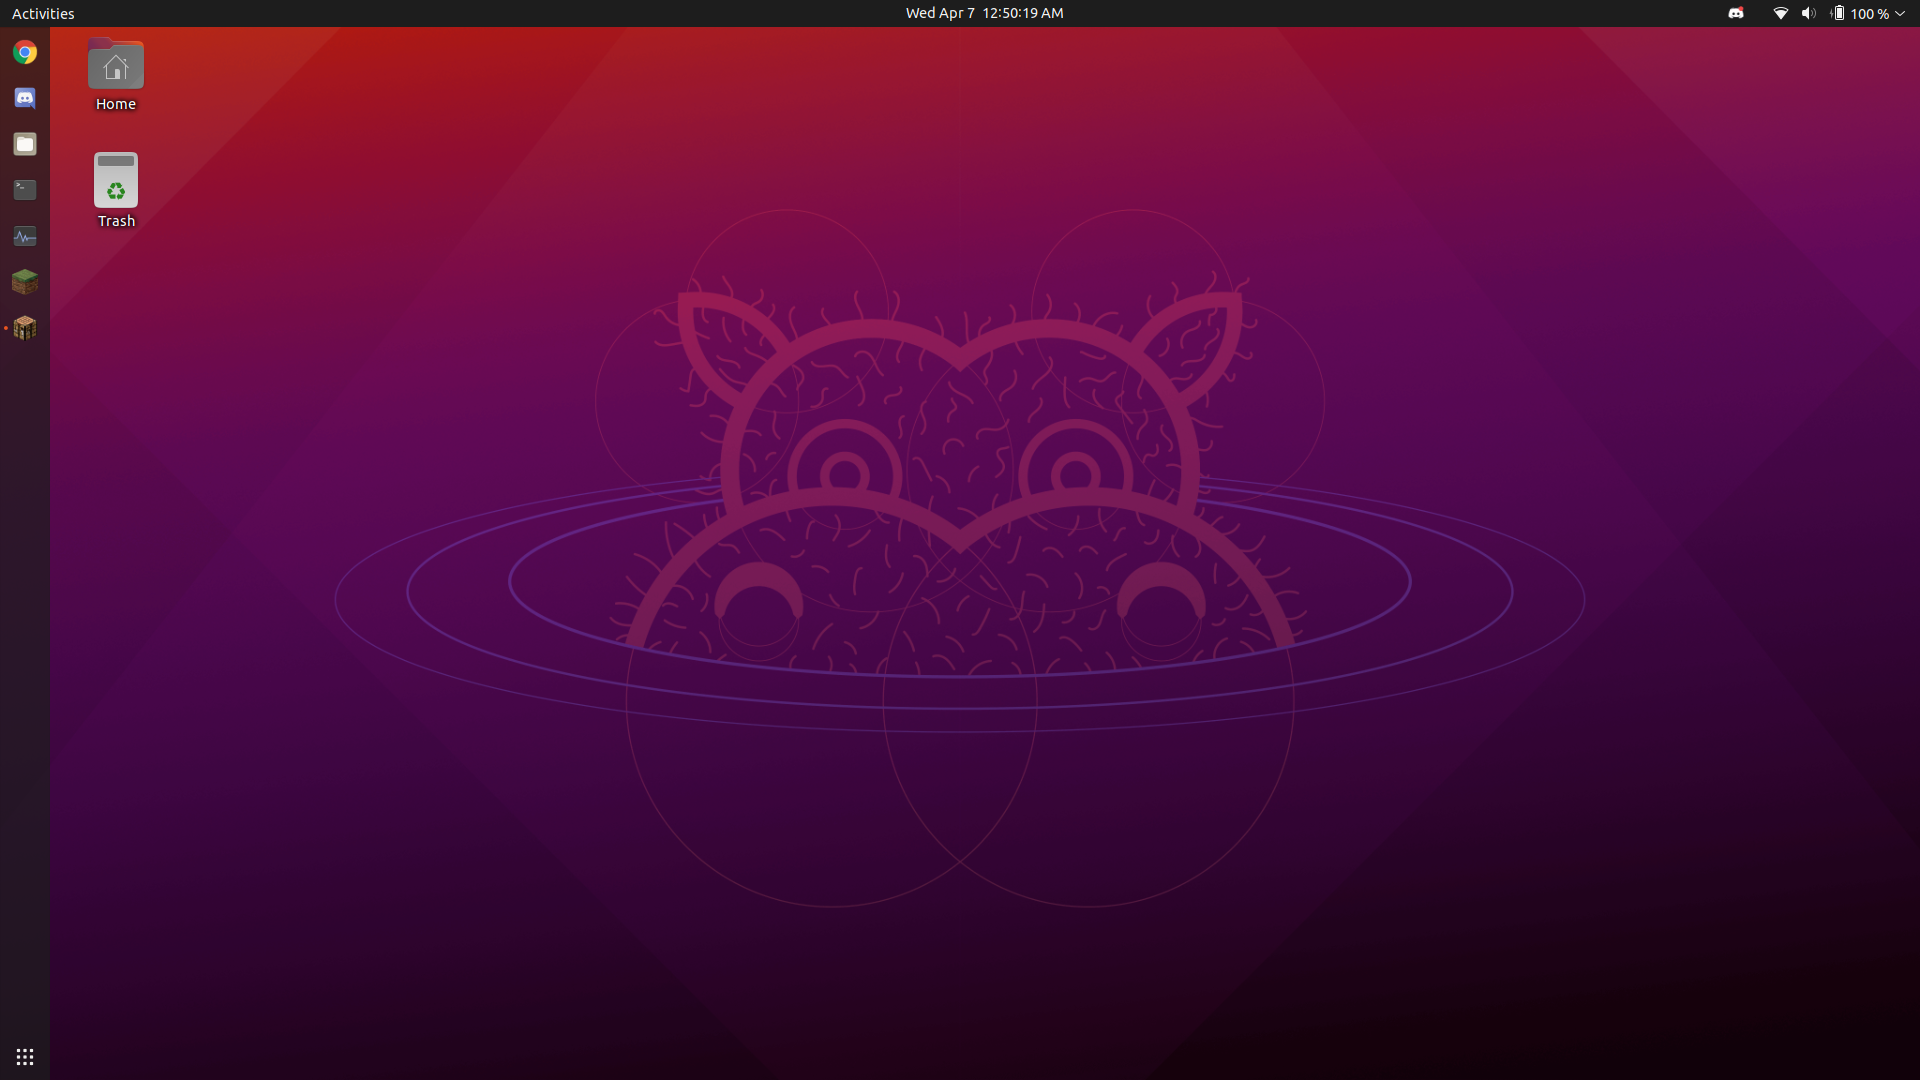The height and width of the screenshot is (1080, 1920).
Task: Open Activities overview
Action: [43, 13]
